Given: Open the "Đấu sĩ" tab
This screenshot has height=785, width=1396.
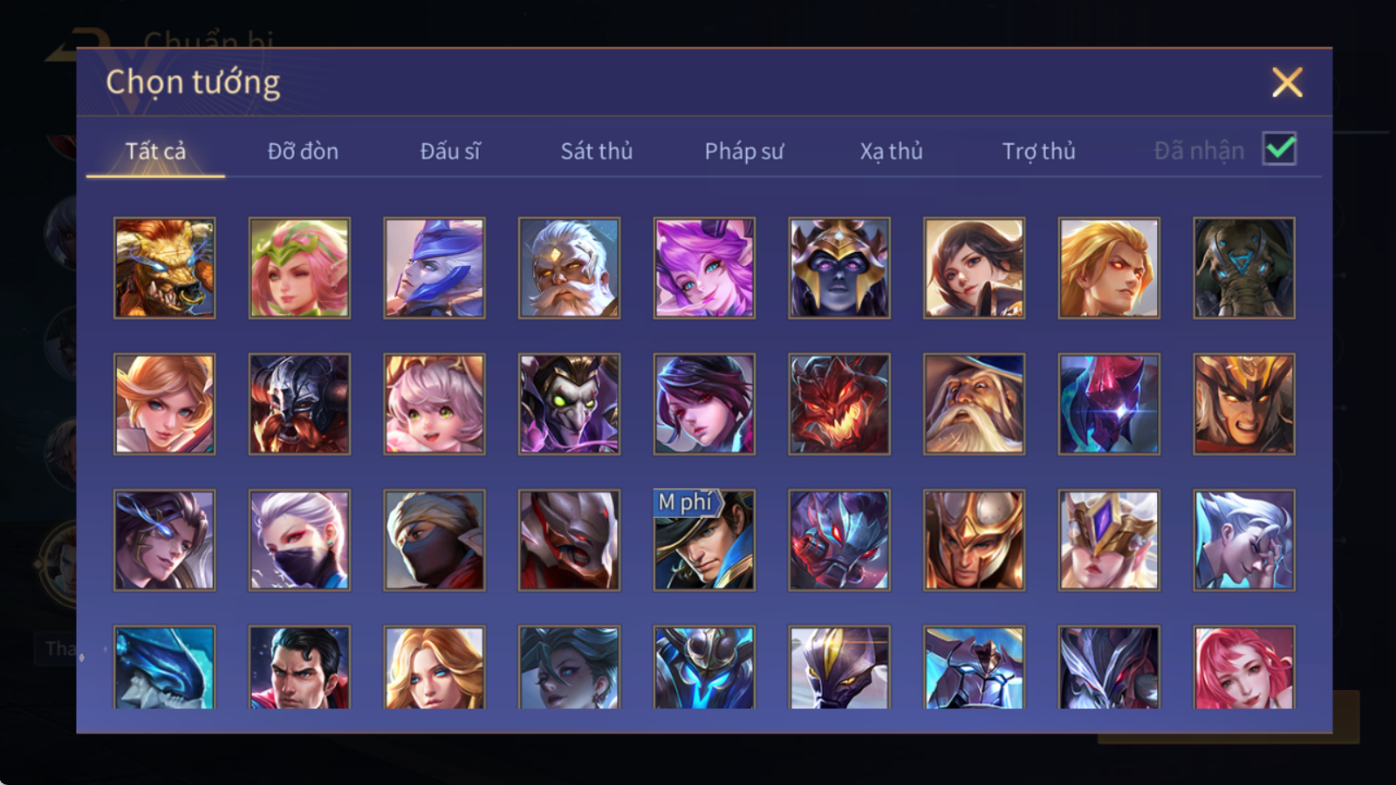Looking at the screenshot, I should click(450, 151).
